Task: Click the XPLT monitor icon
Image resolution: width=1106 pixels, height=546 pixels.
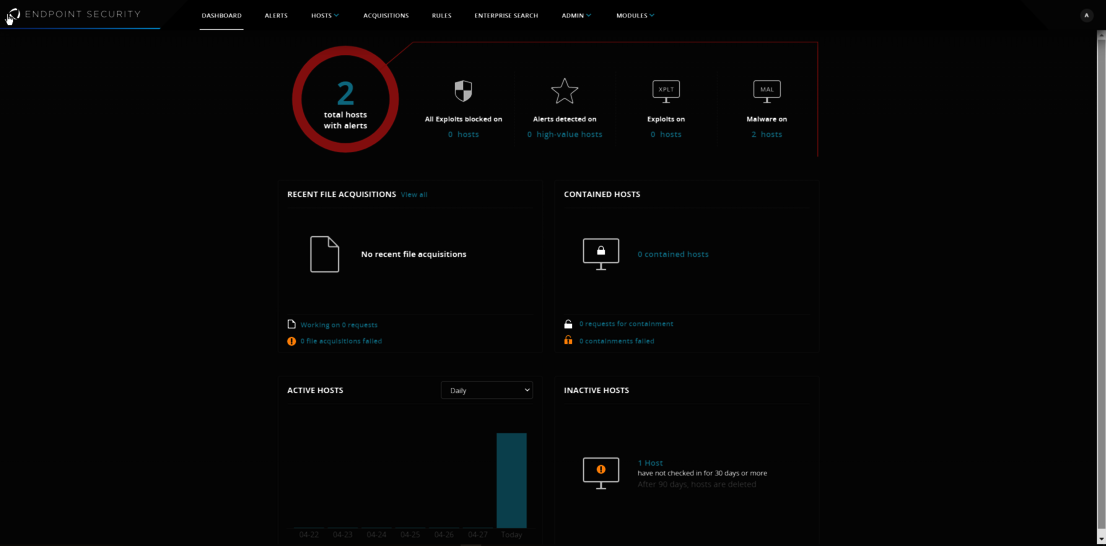Action: [666, 91]
